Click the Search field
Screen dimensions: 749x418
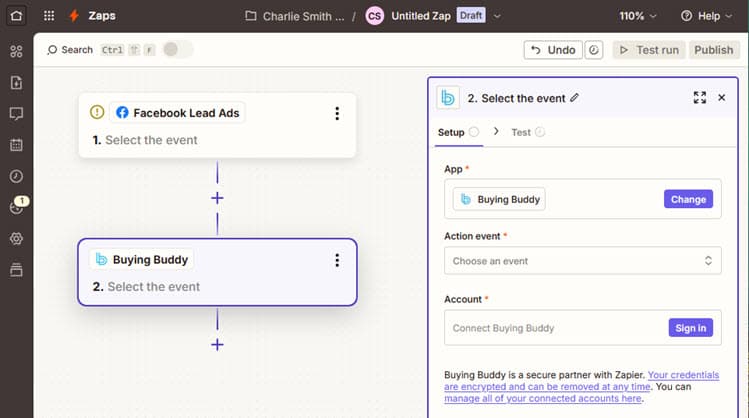(x=70, y=50)
